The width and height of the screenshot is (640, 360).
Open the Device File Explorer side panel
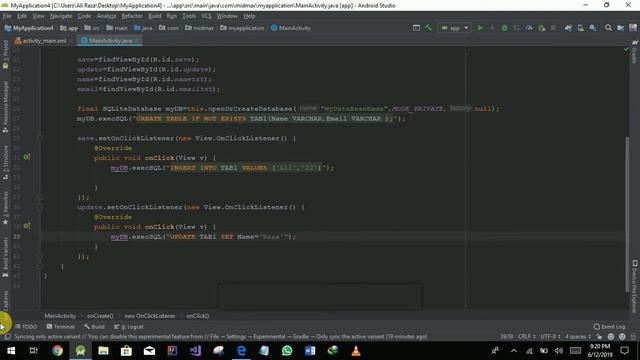coord(635,287)
